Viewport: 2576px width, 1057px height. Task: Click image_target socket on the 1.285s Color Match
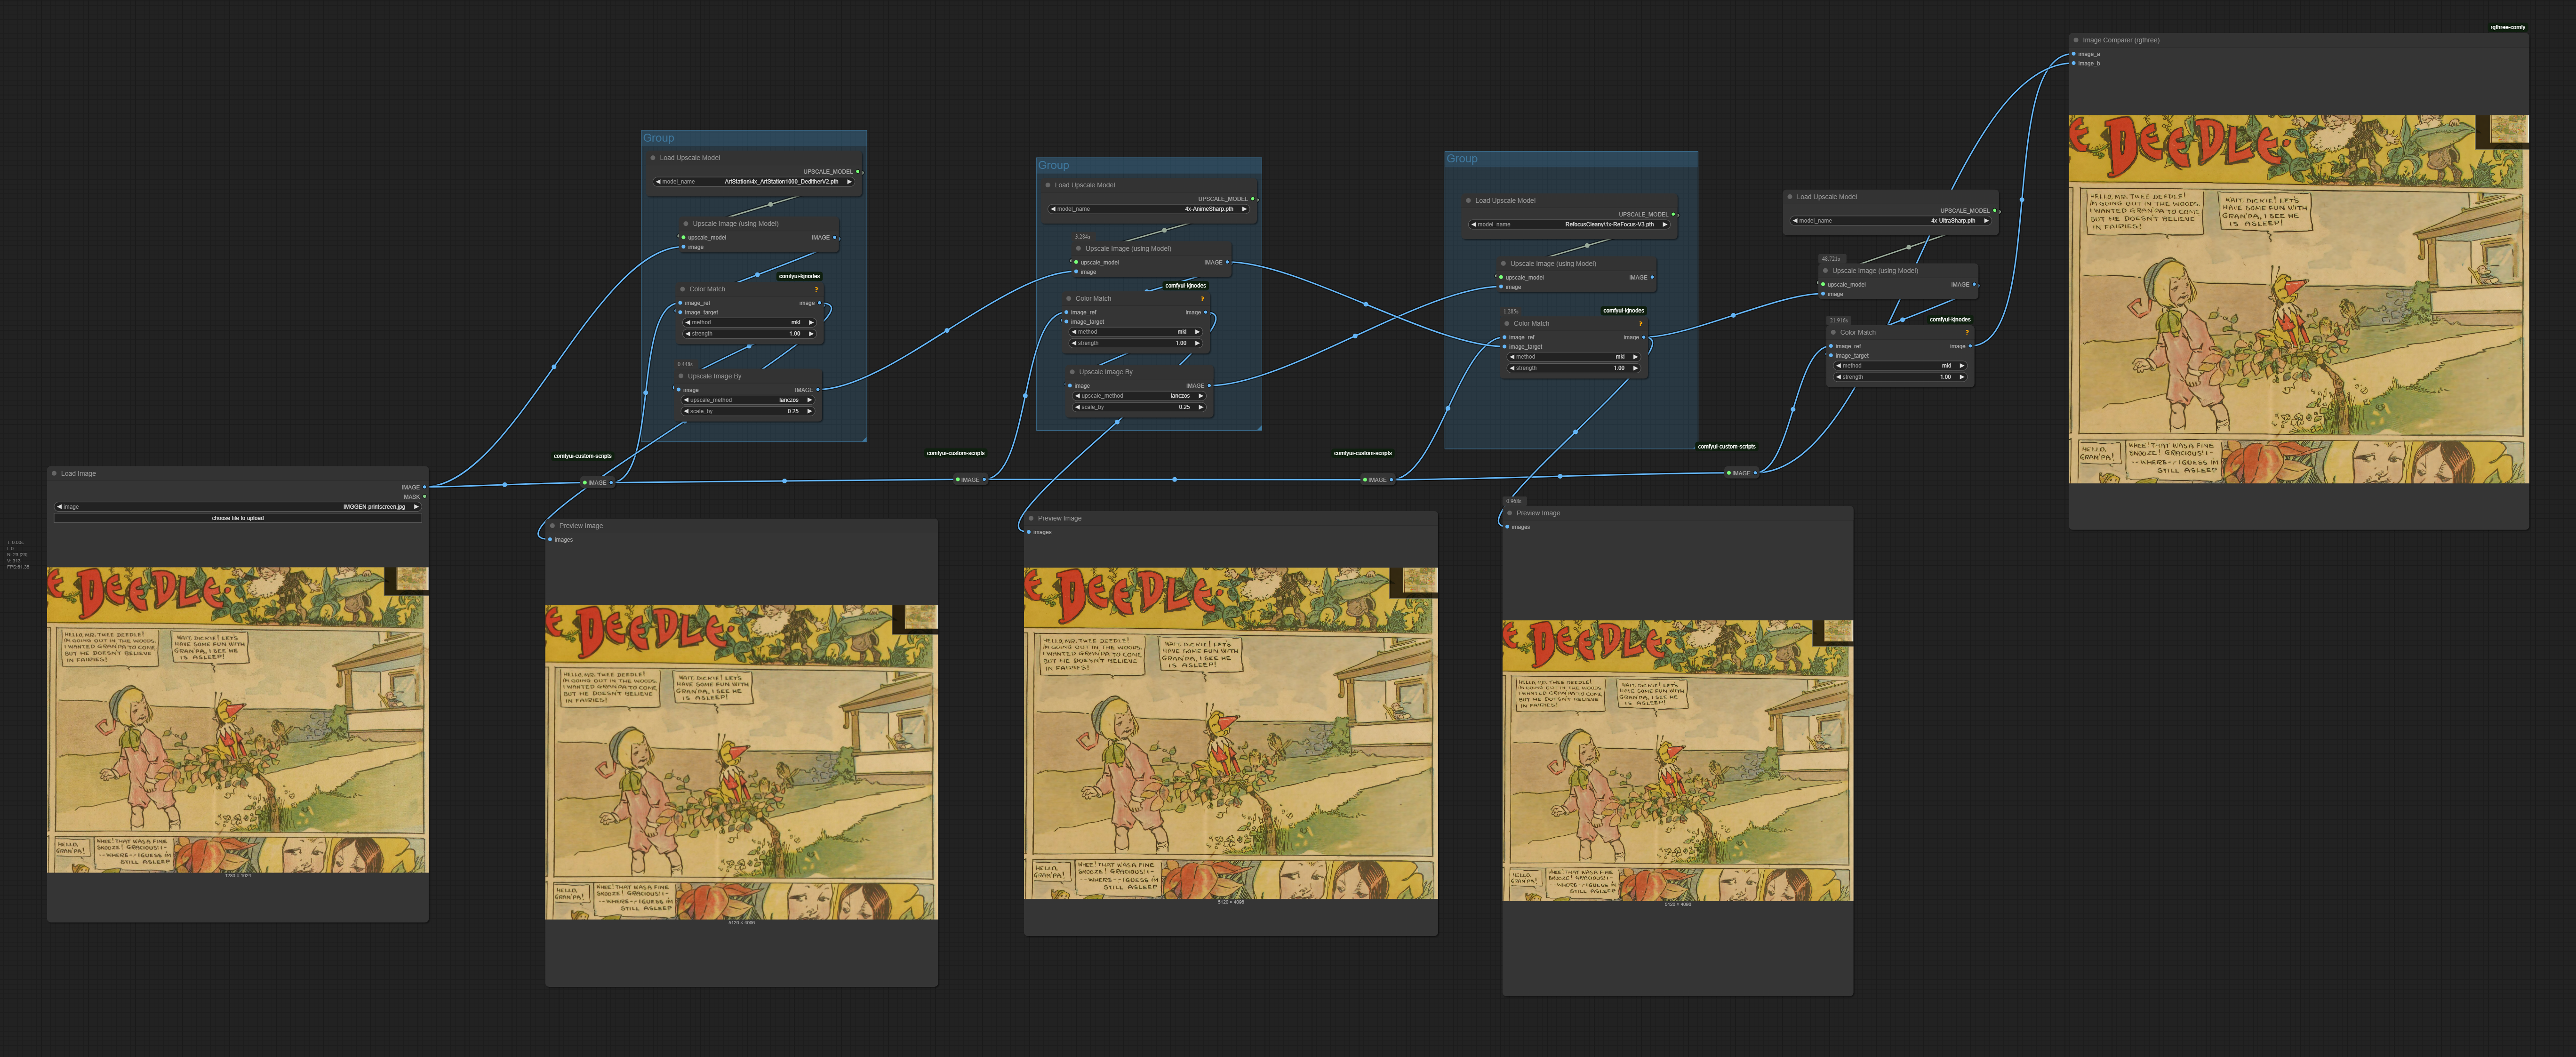click(x=1504, y=347)
